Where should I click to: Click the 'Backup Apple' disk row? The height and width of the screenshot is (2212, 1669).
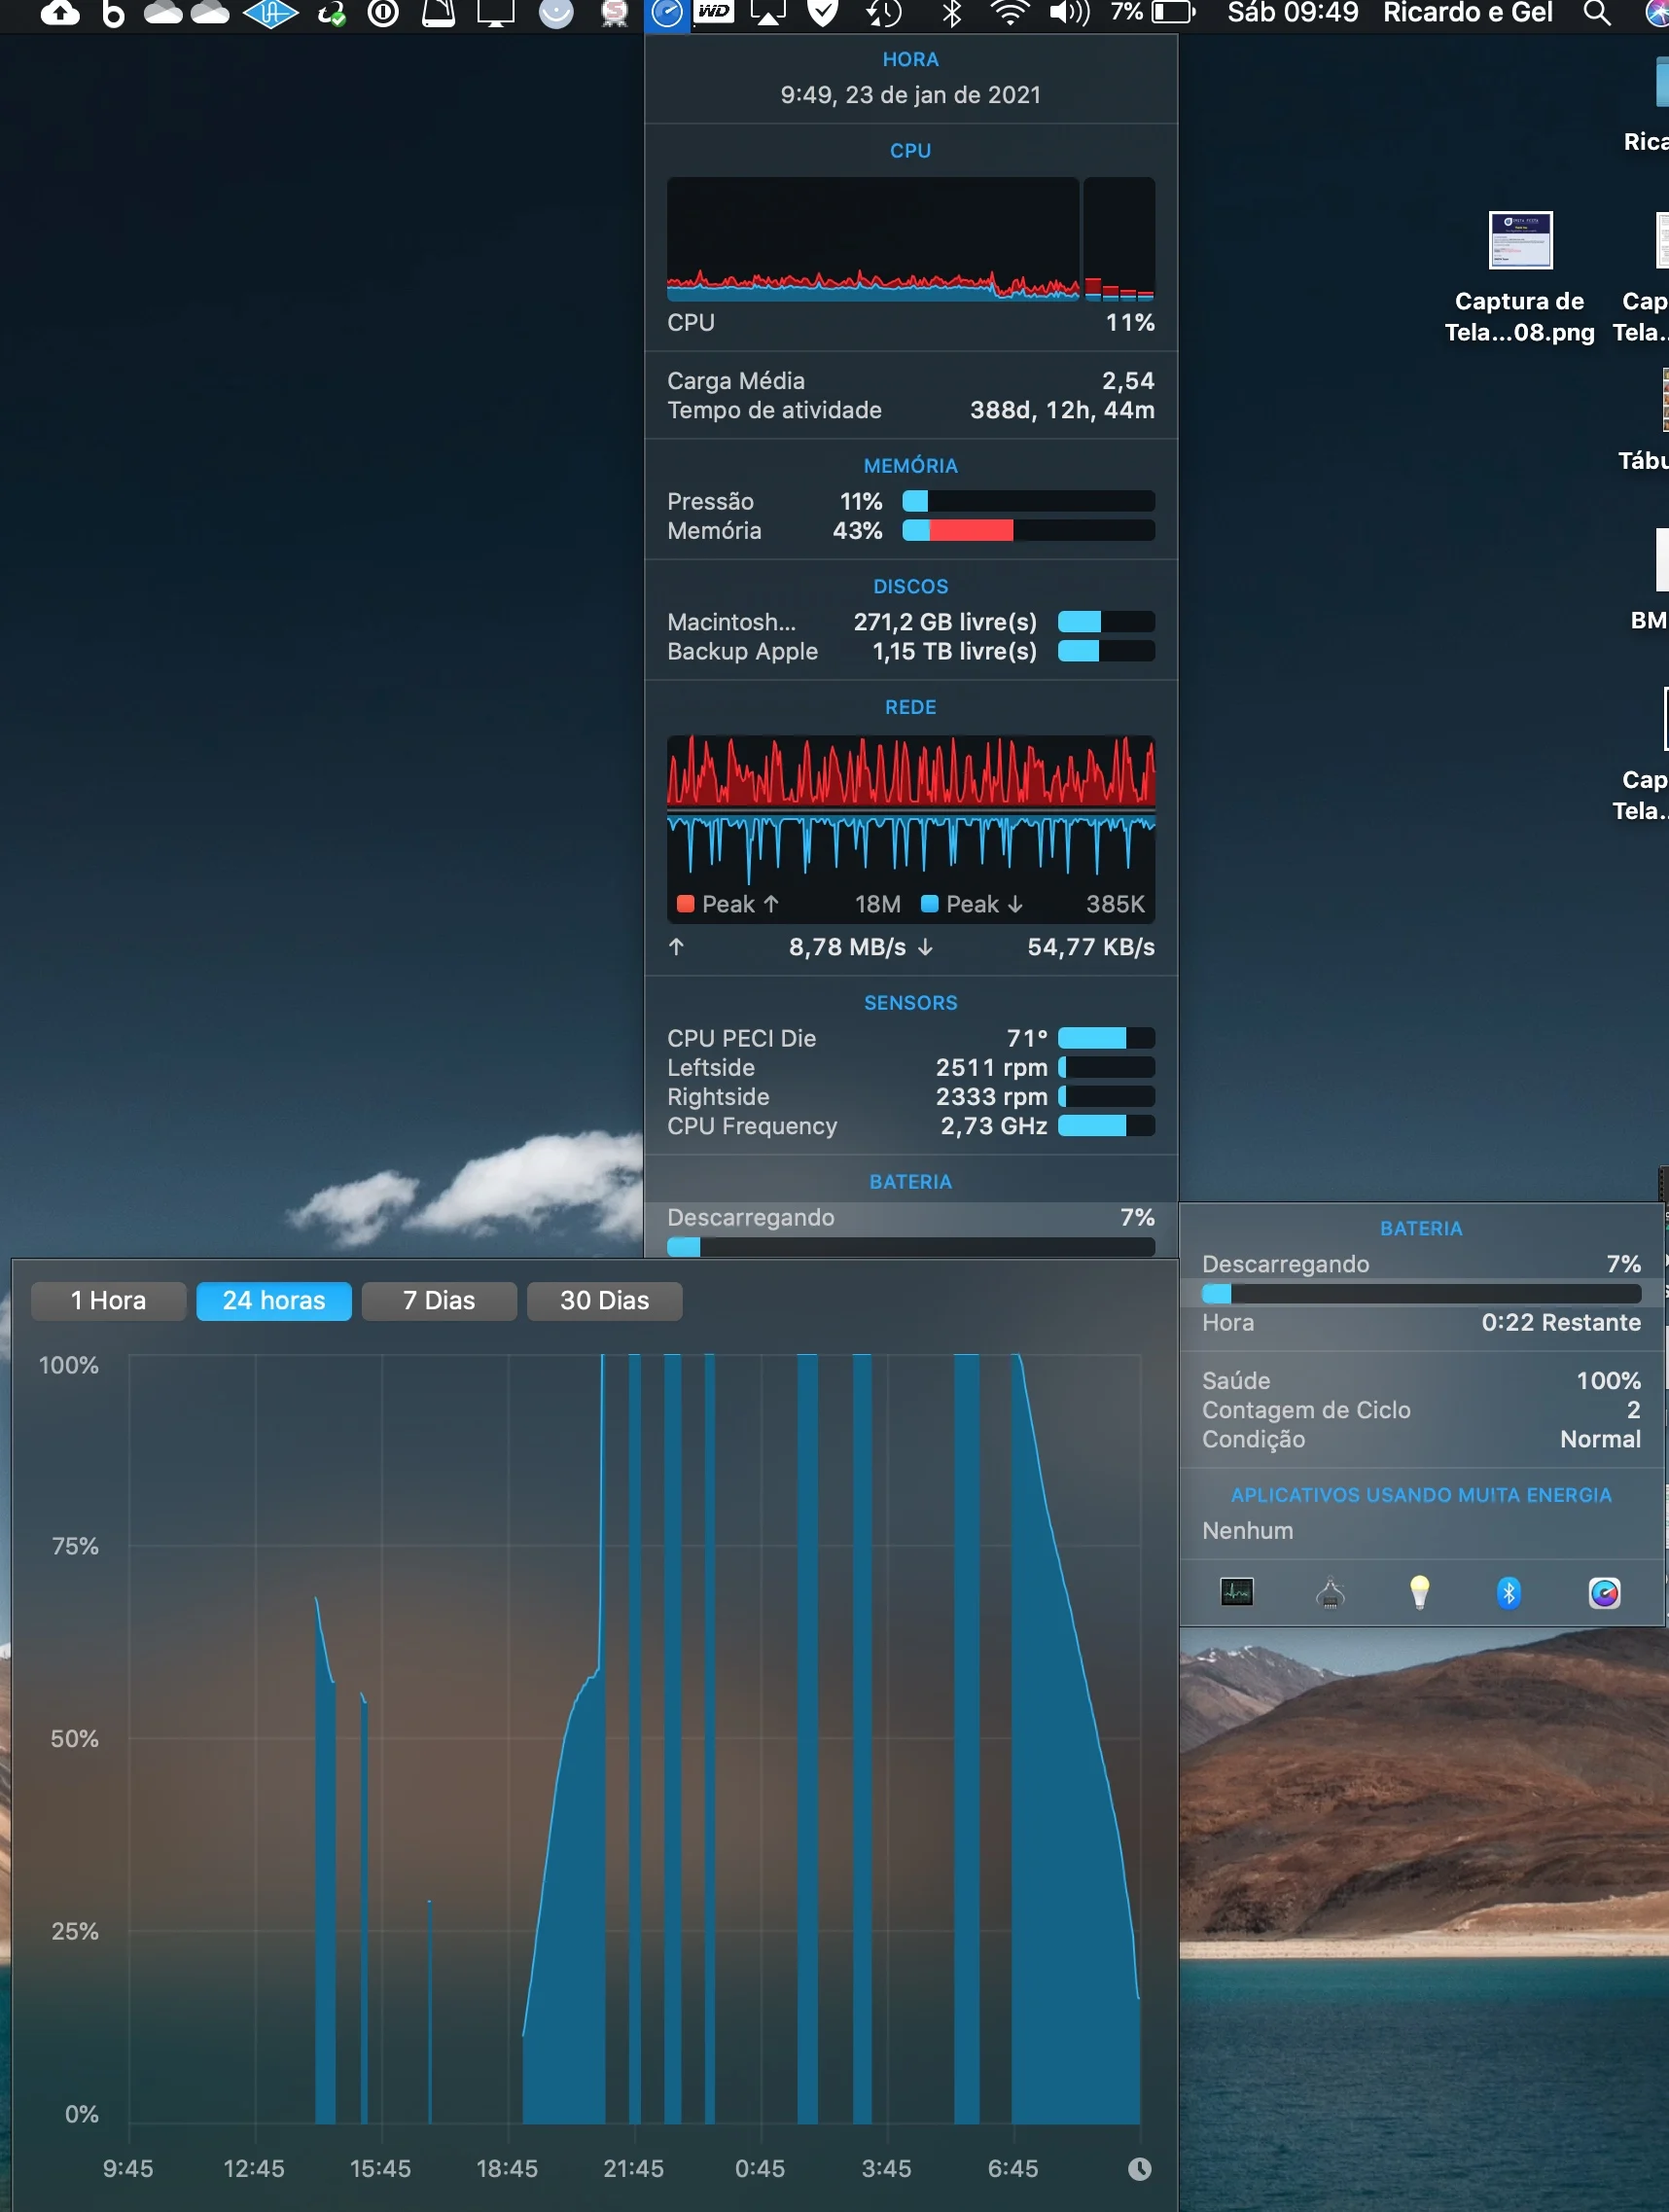click(x=910, y=651)
